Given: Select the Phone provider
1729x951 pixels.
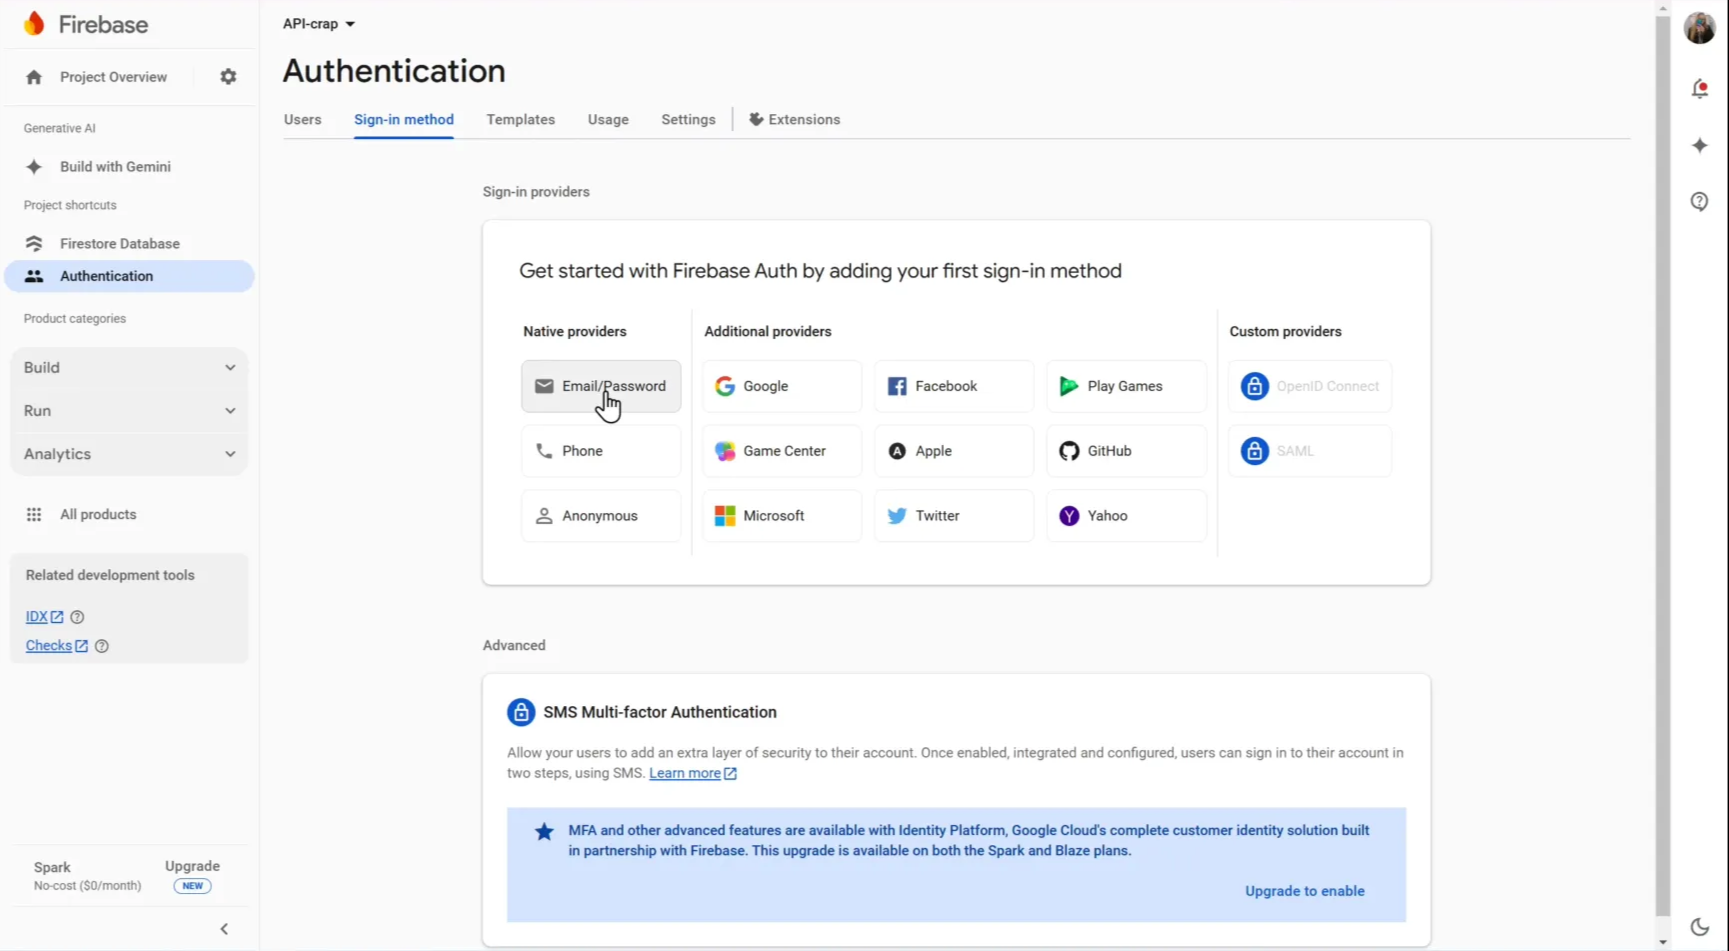Looking at the screenshot, I should 601,451.
